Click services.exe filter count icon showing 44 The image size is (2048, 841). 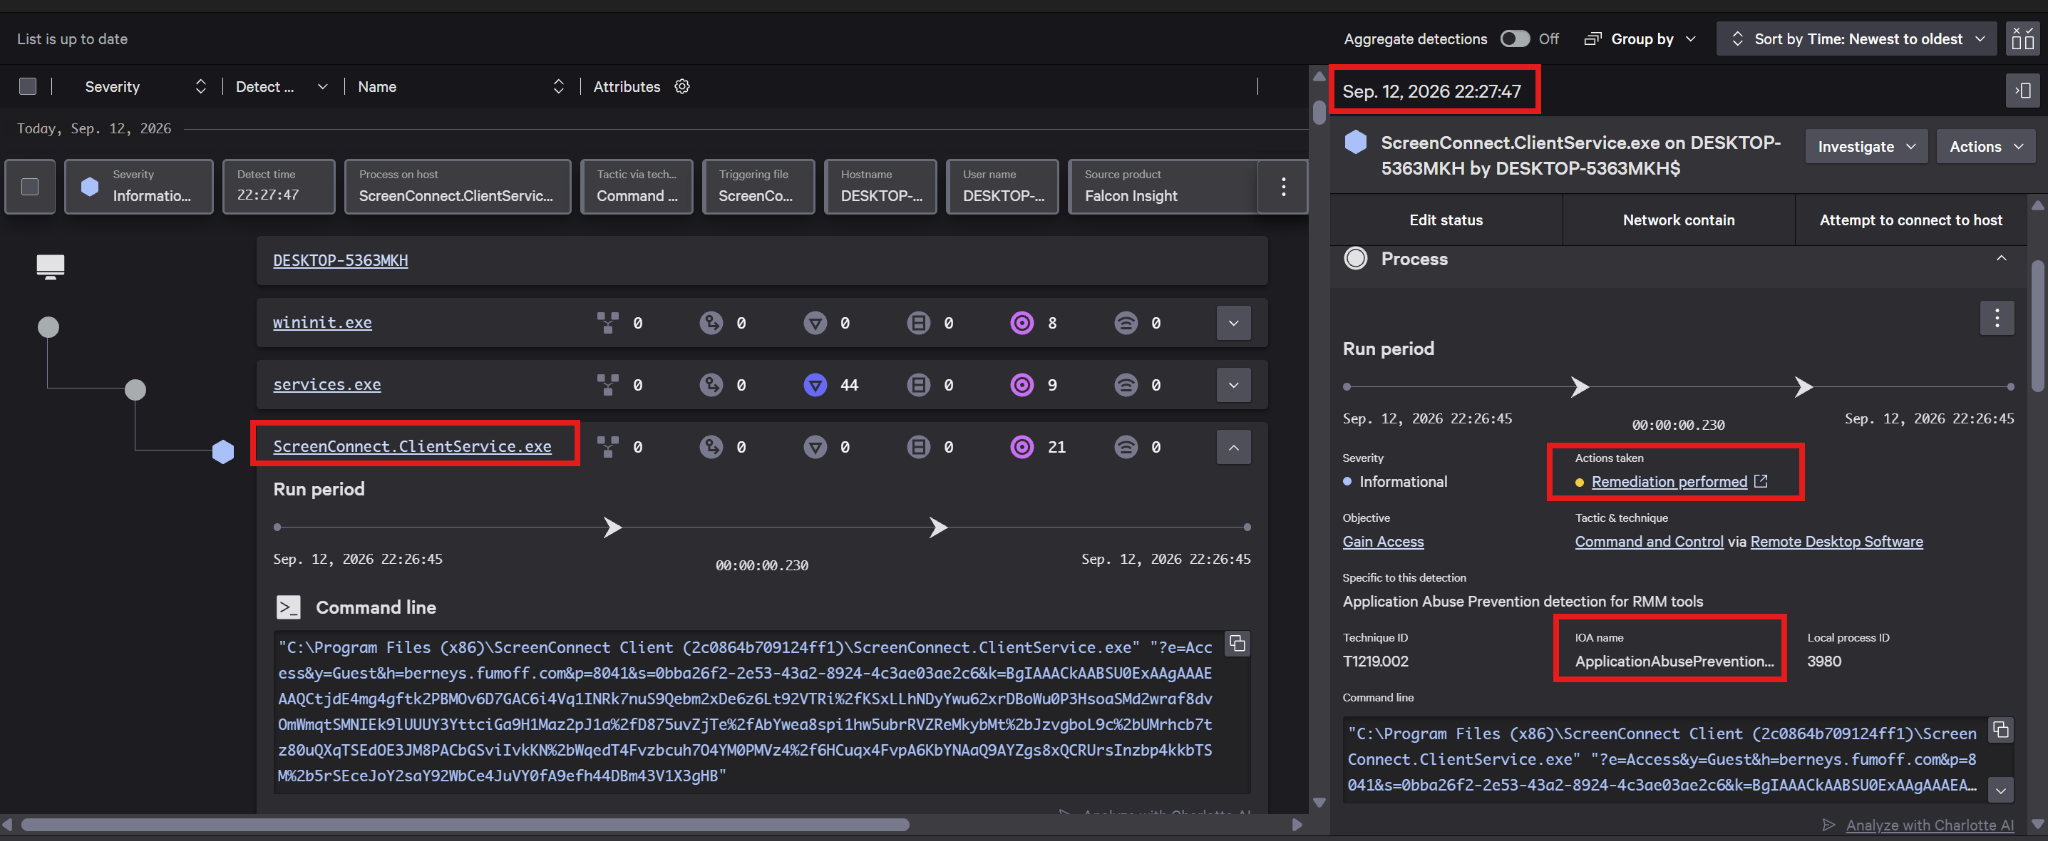(x=816, y=385)
